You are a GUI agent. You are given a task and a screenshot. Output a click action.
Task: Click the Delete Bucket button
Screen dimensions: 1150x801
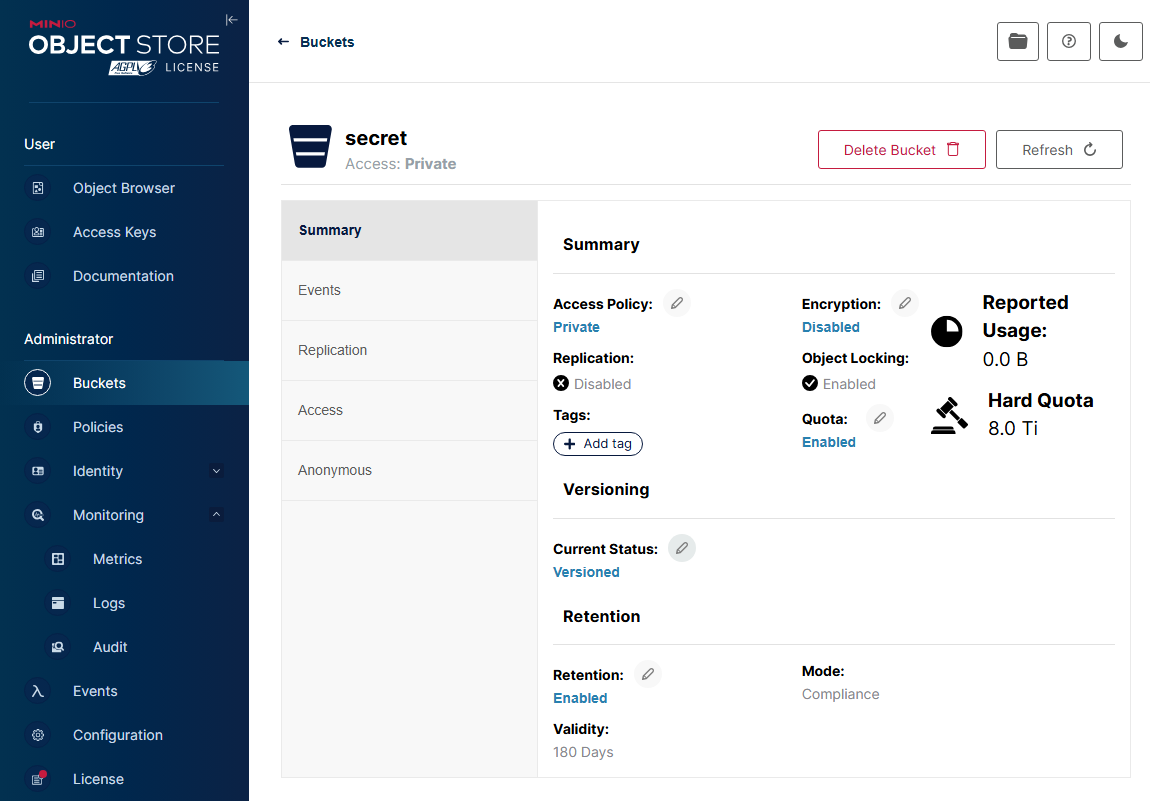(901, 150)
